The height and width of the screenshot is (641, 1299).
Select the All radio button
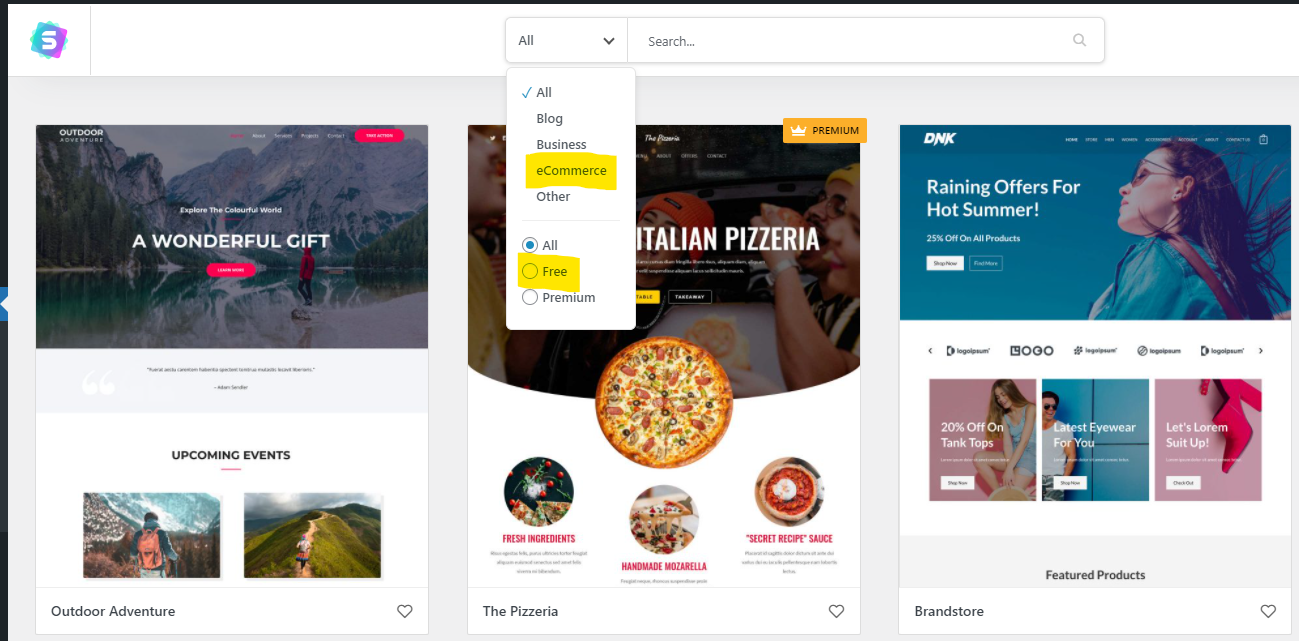coord(530,245)
